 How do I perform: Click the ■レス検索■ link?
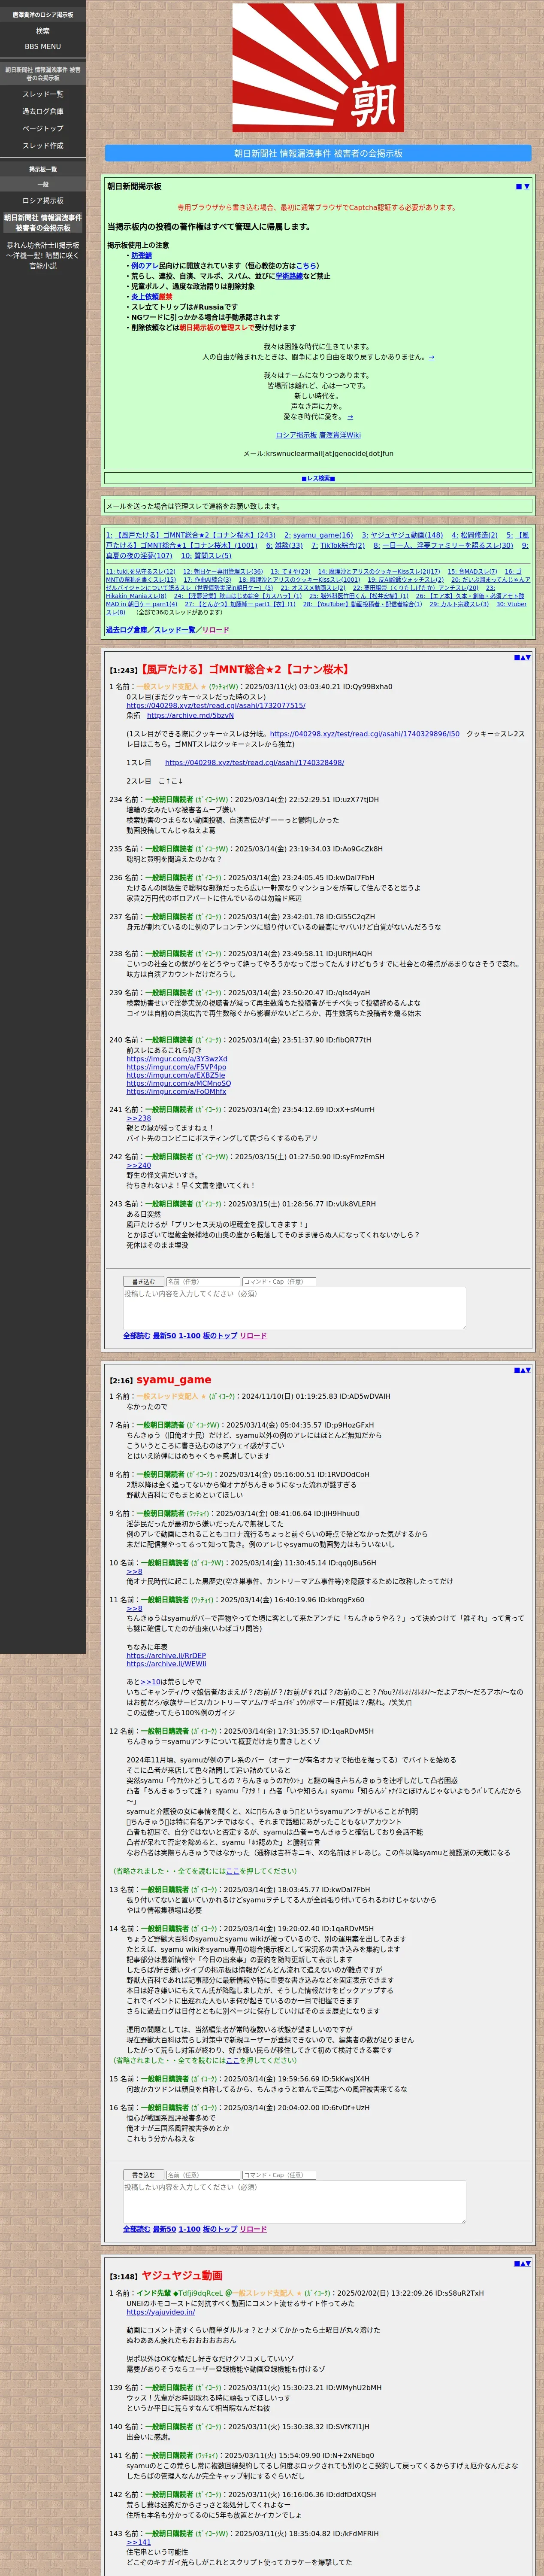(x=318, y=478)
